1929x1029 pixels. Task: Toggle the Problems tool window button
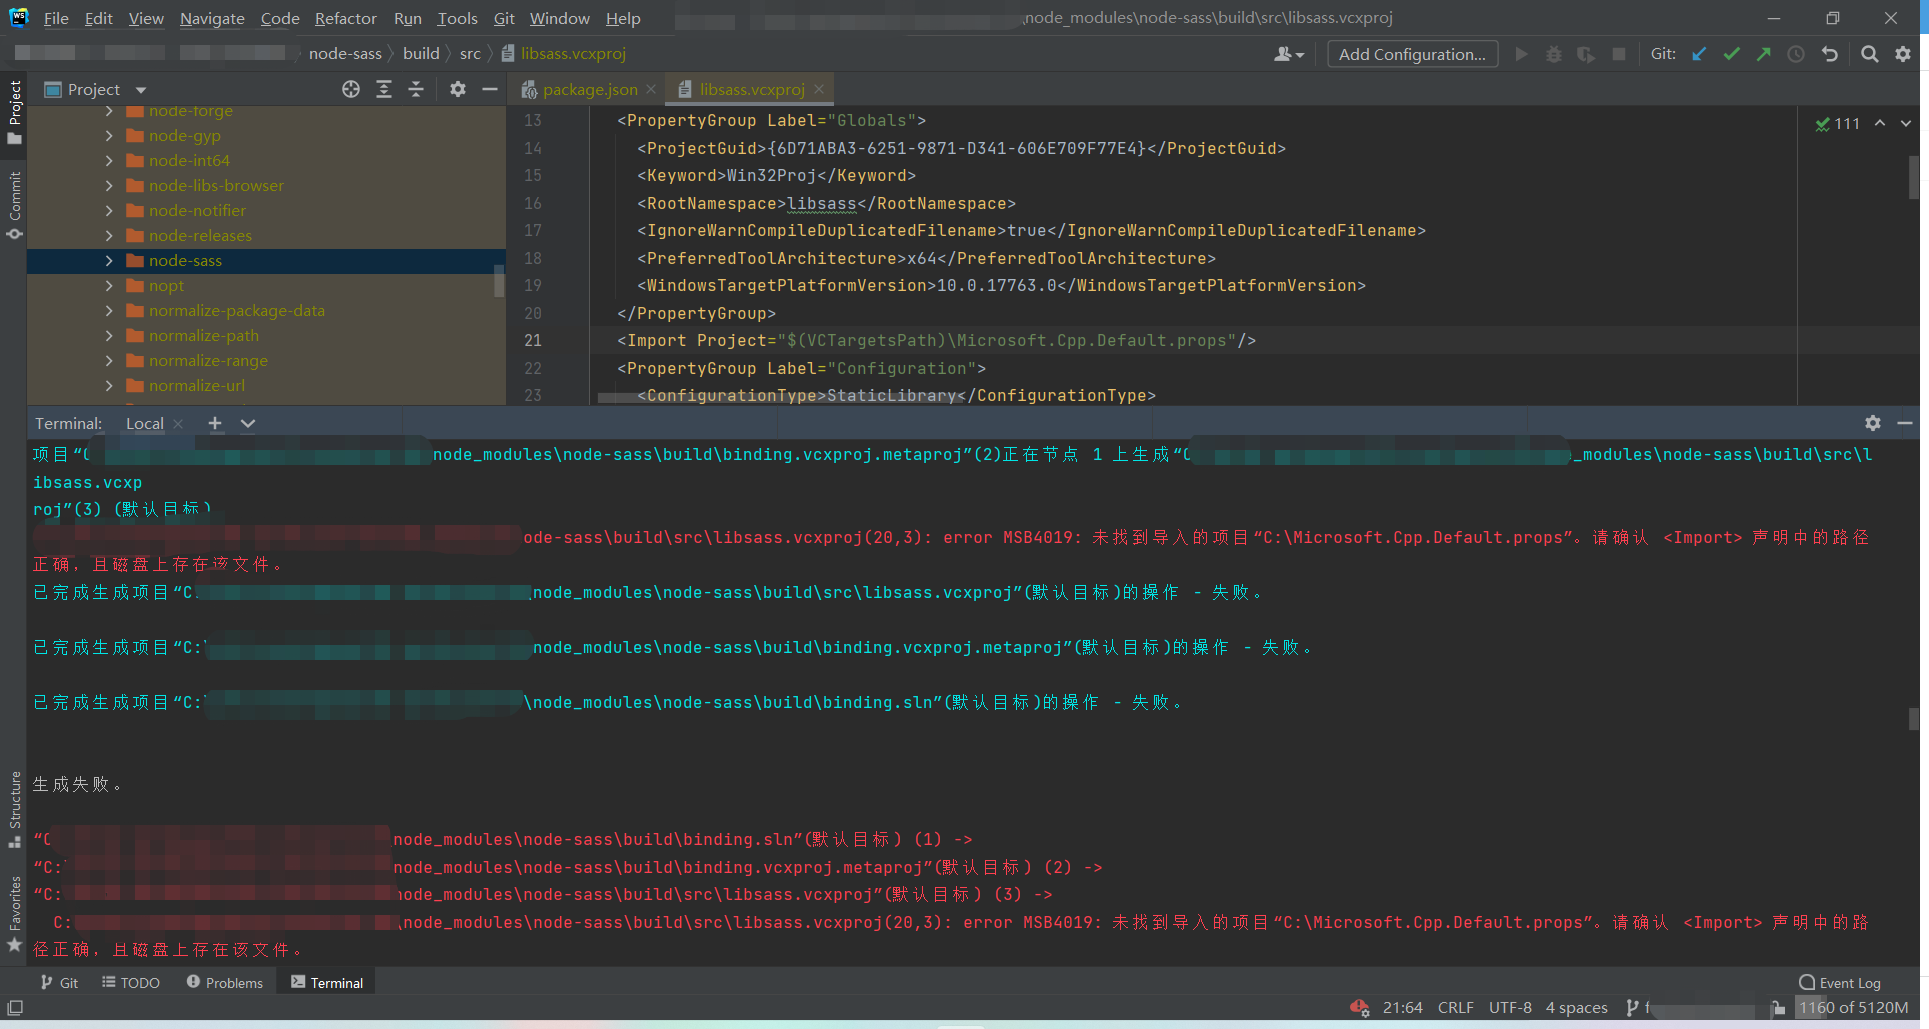pos(225,983)
